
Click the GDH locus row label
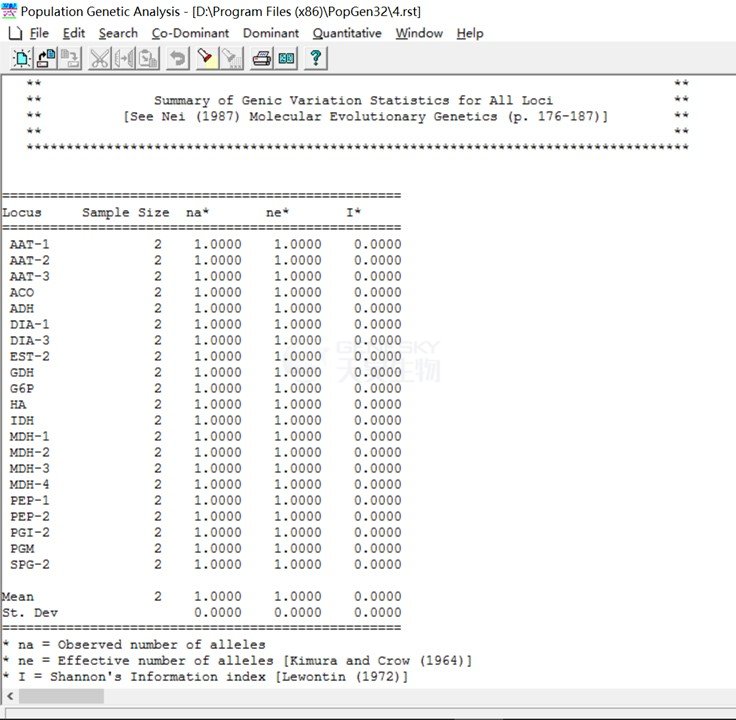click(22, 373)
